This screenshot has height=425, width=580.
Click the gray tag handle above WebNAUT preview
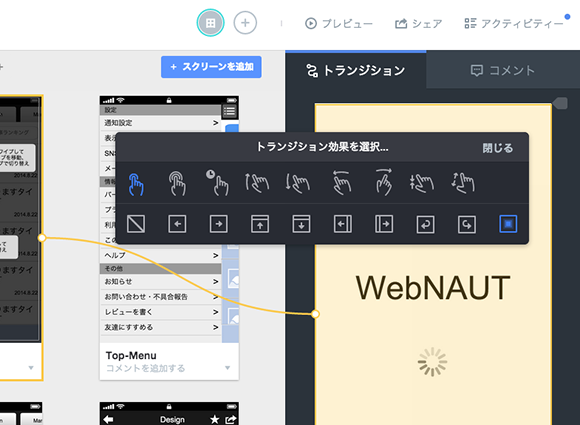(x=560, y=103)
